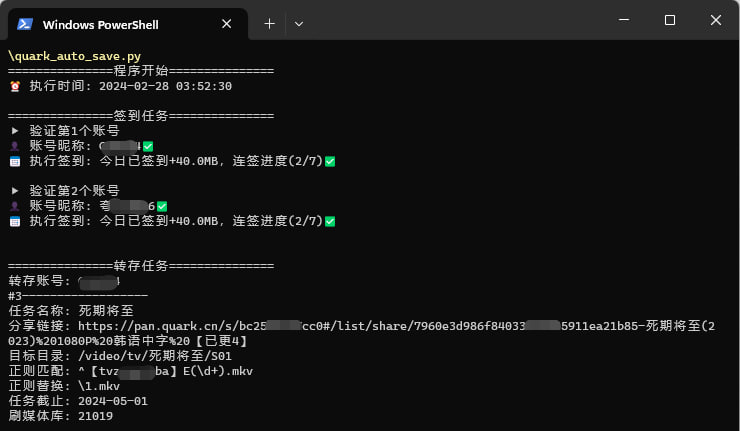Click the 转存账号 line
The width and height of the screenshot is (740, 431).
click(64, 281)
